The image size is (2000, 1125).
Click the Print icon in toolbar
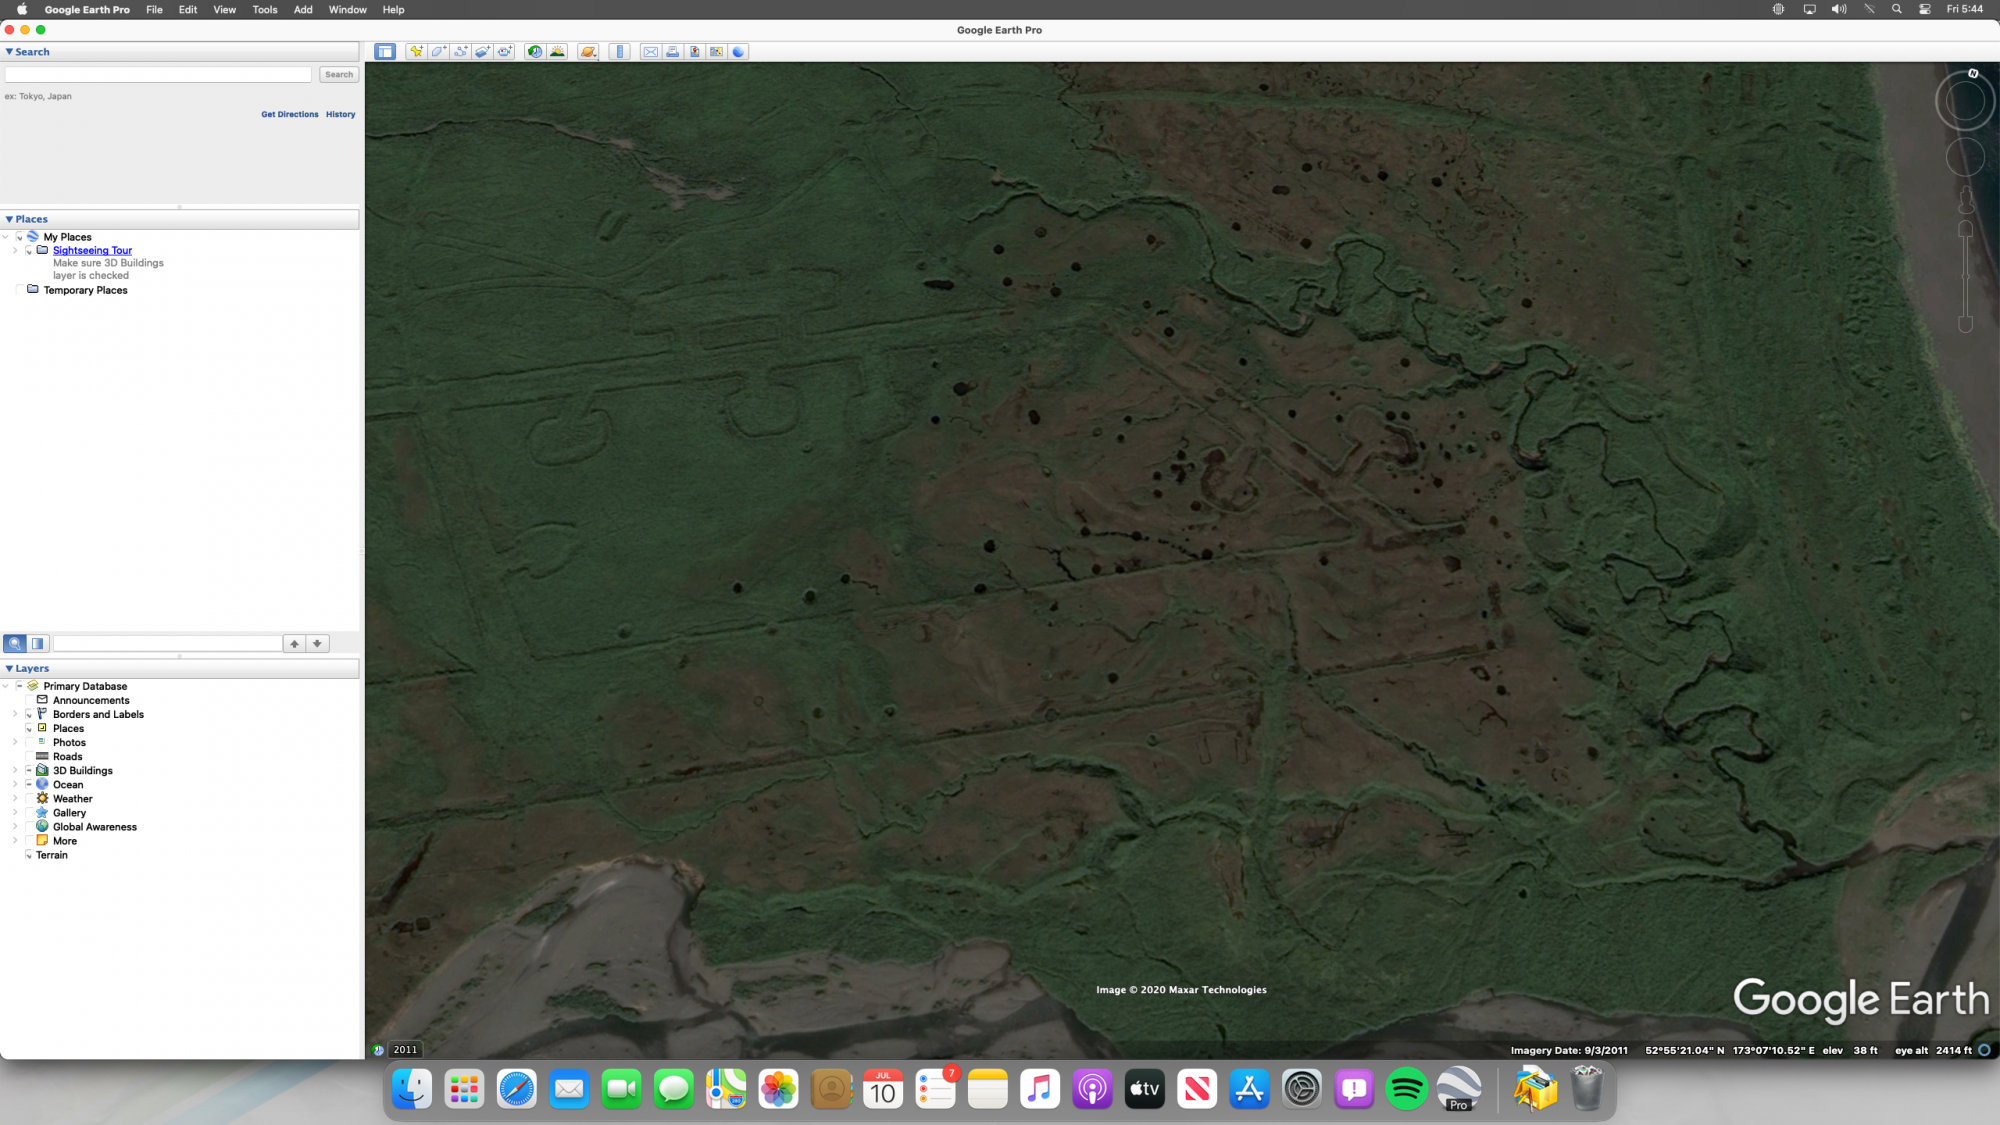673,52
